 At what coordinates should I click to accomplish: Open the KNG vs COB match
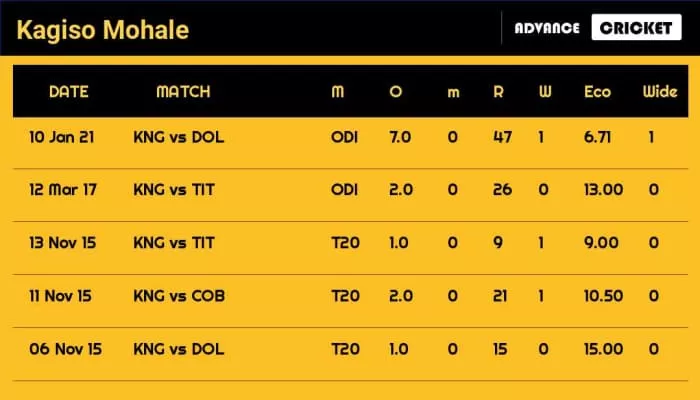178,296
